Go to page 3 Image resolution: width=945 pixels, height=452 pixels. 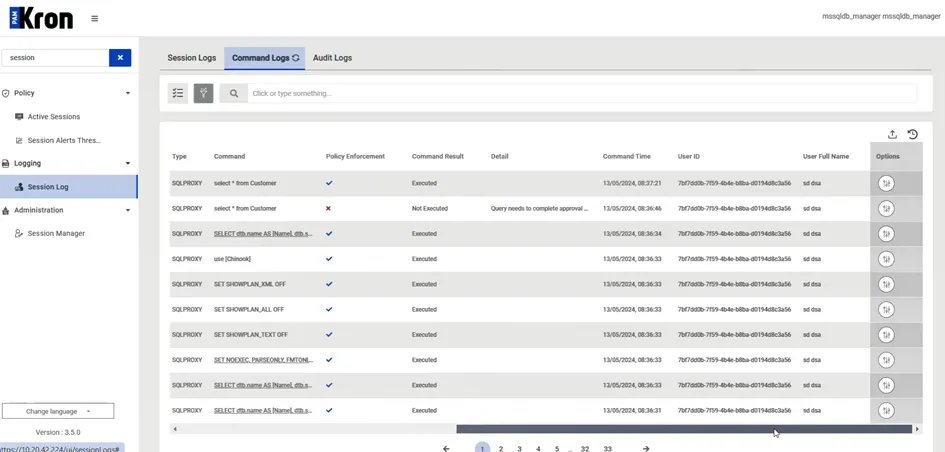pyautogui.click(x=520, y=448)
